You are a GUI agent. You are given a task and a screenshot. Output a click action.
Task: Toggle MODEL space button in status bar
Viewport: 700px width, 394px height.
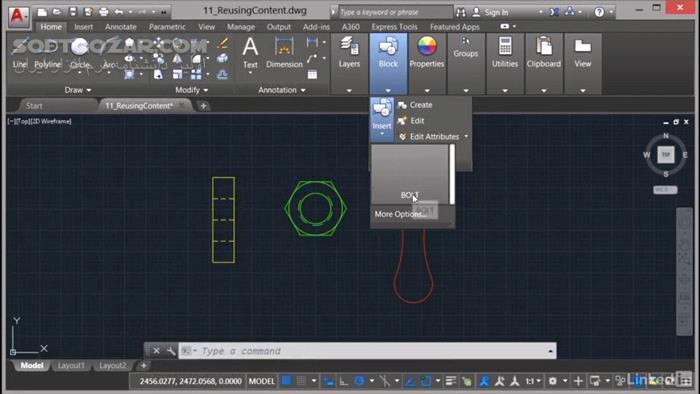click(x=262, y=381)
